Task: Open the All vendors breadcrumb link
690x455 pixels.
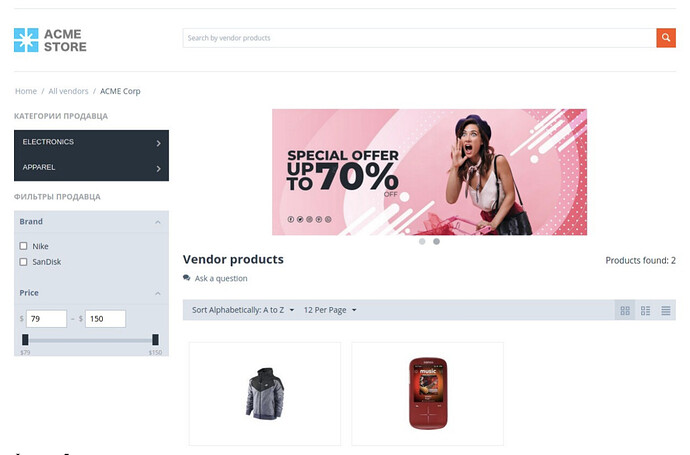Action: click(68, 91)
